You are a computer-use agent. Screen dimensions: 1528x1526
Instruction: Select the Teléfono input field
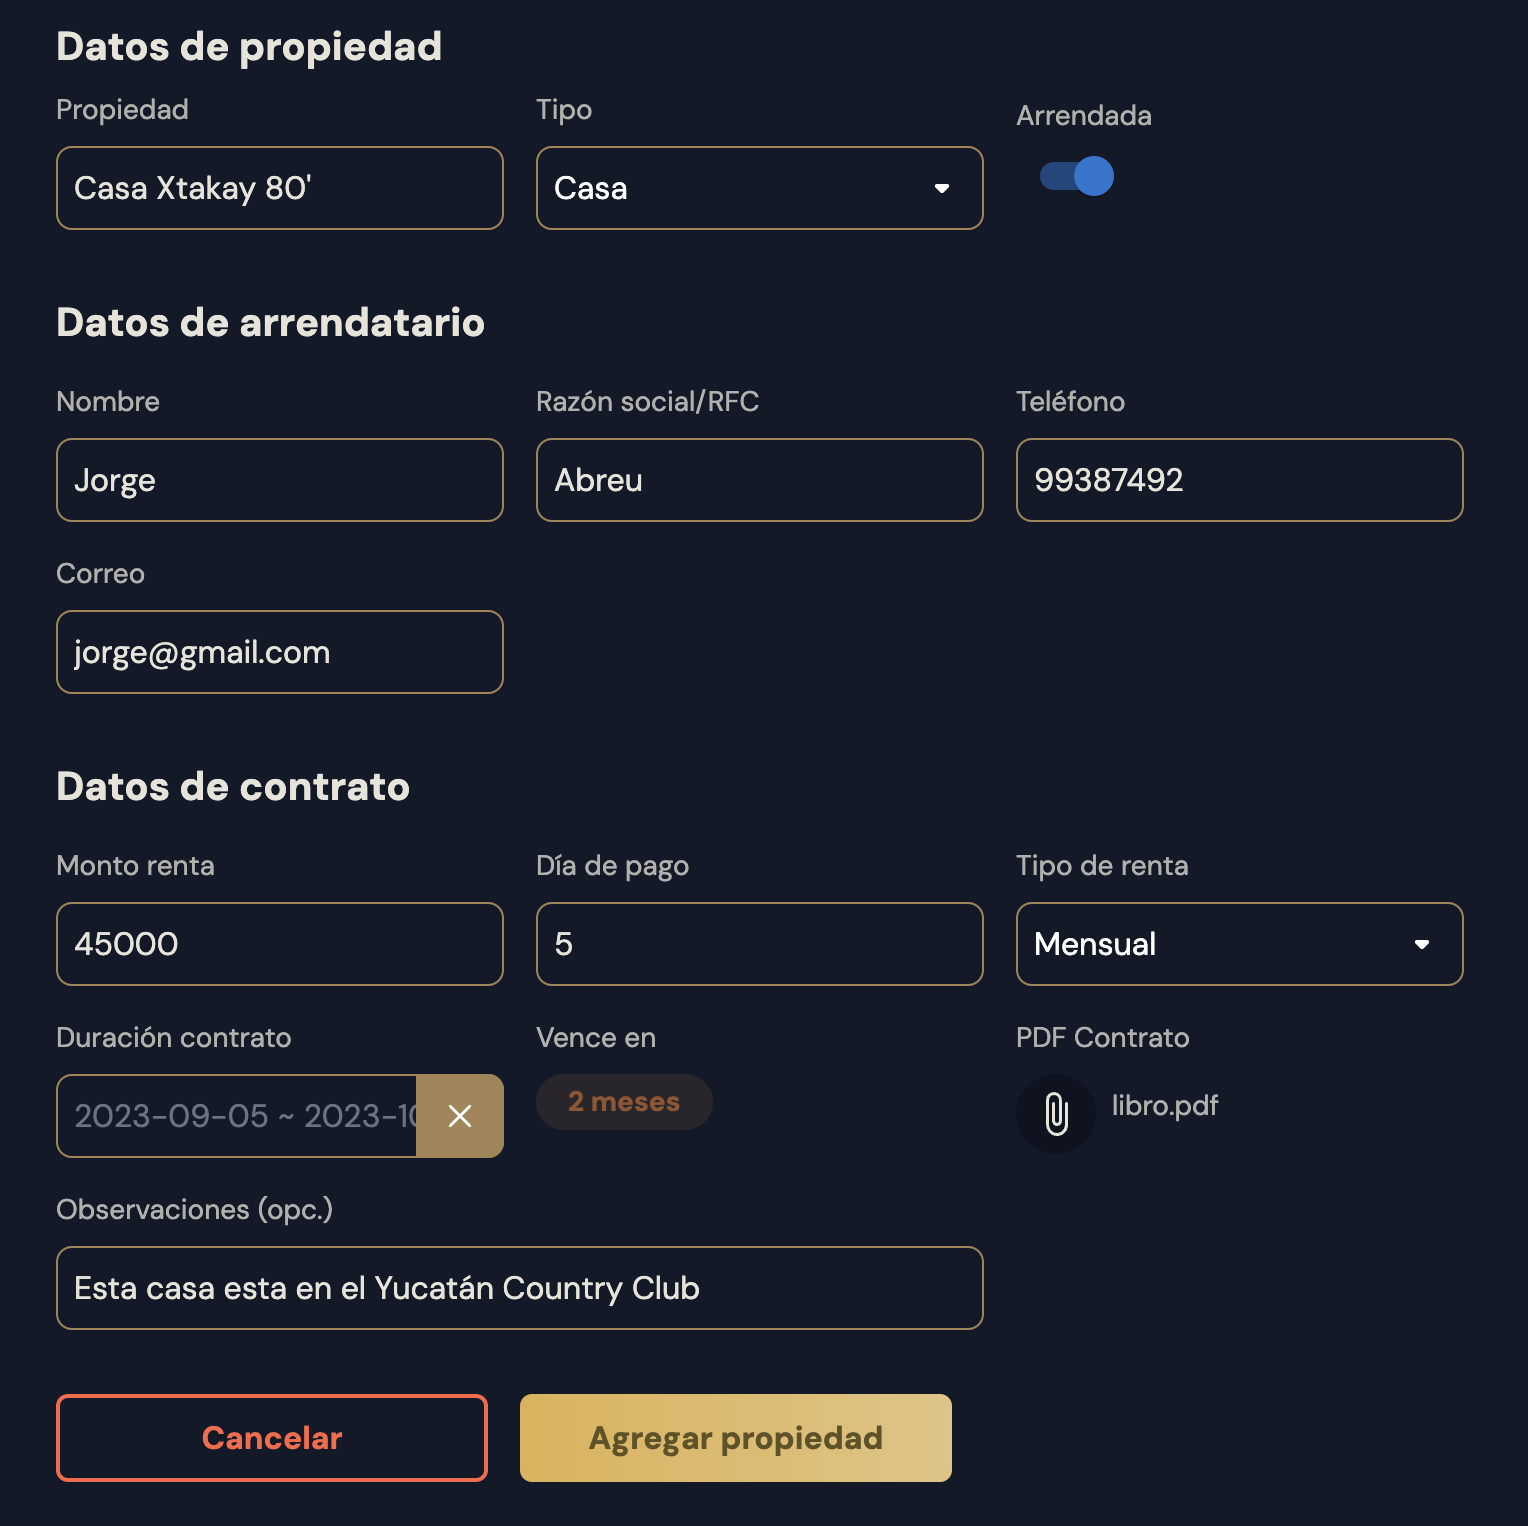pyautogui.click(x=1239, y=480)
